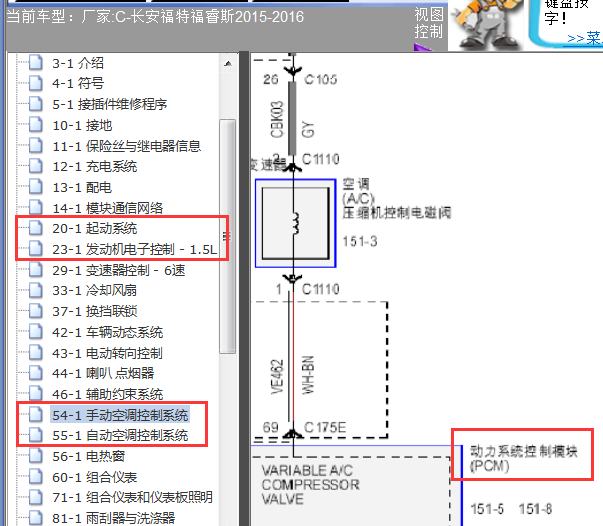Select 42-1 车辆动态系统
This screenshot has width=603, height=526.
(108, 332)
